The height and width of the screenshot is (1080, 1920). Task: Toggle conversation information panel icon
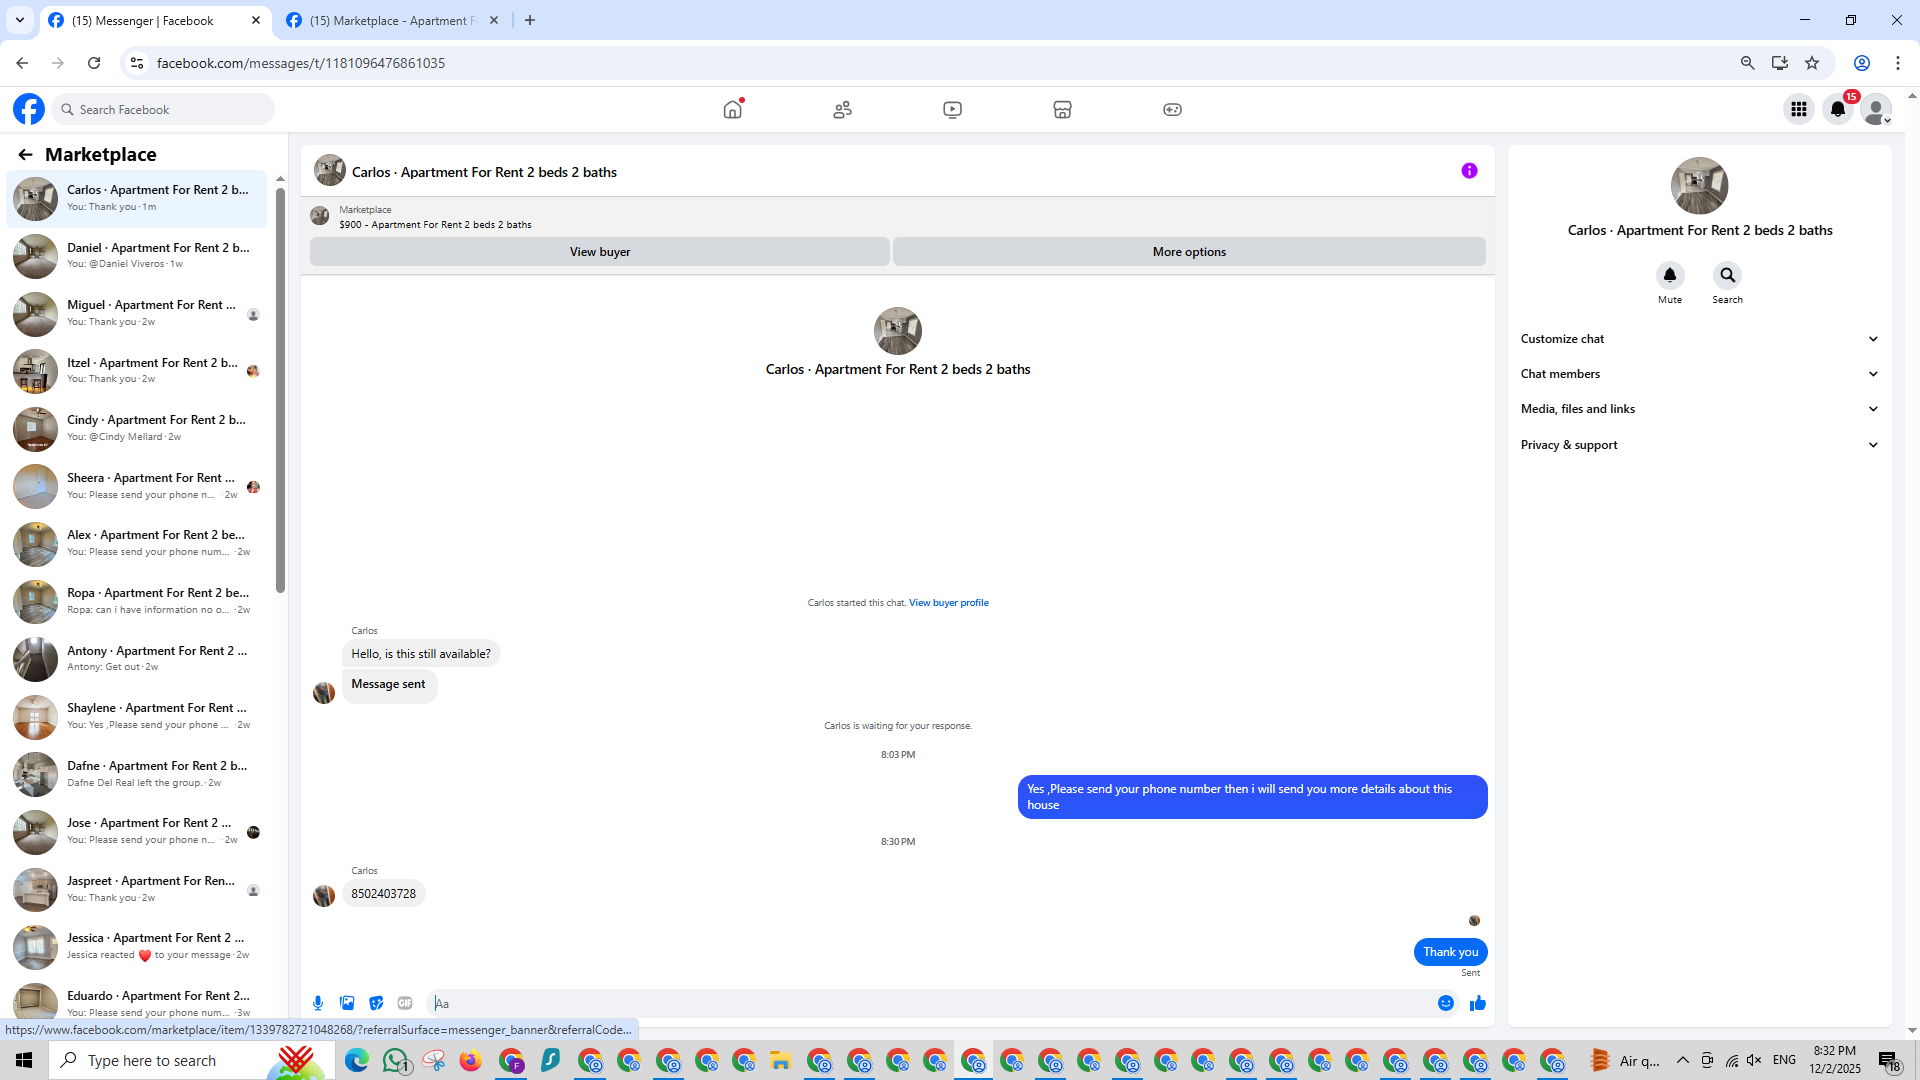pyautogui.click(x=1469, y=171)
